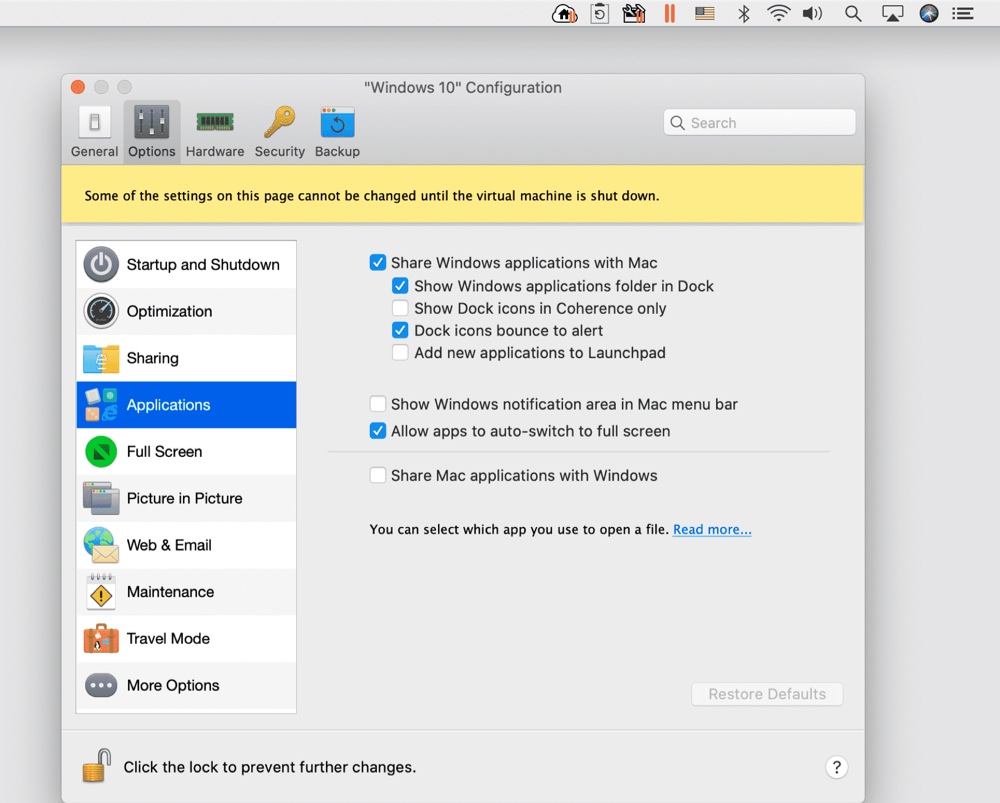Screen dimensions: 1000x803
Task: Check Add new applications to Launchpad
Action: [400, 353]
